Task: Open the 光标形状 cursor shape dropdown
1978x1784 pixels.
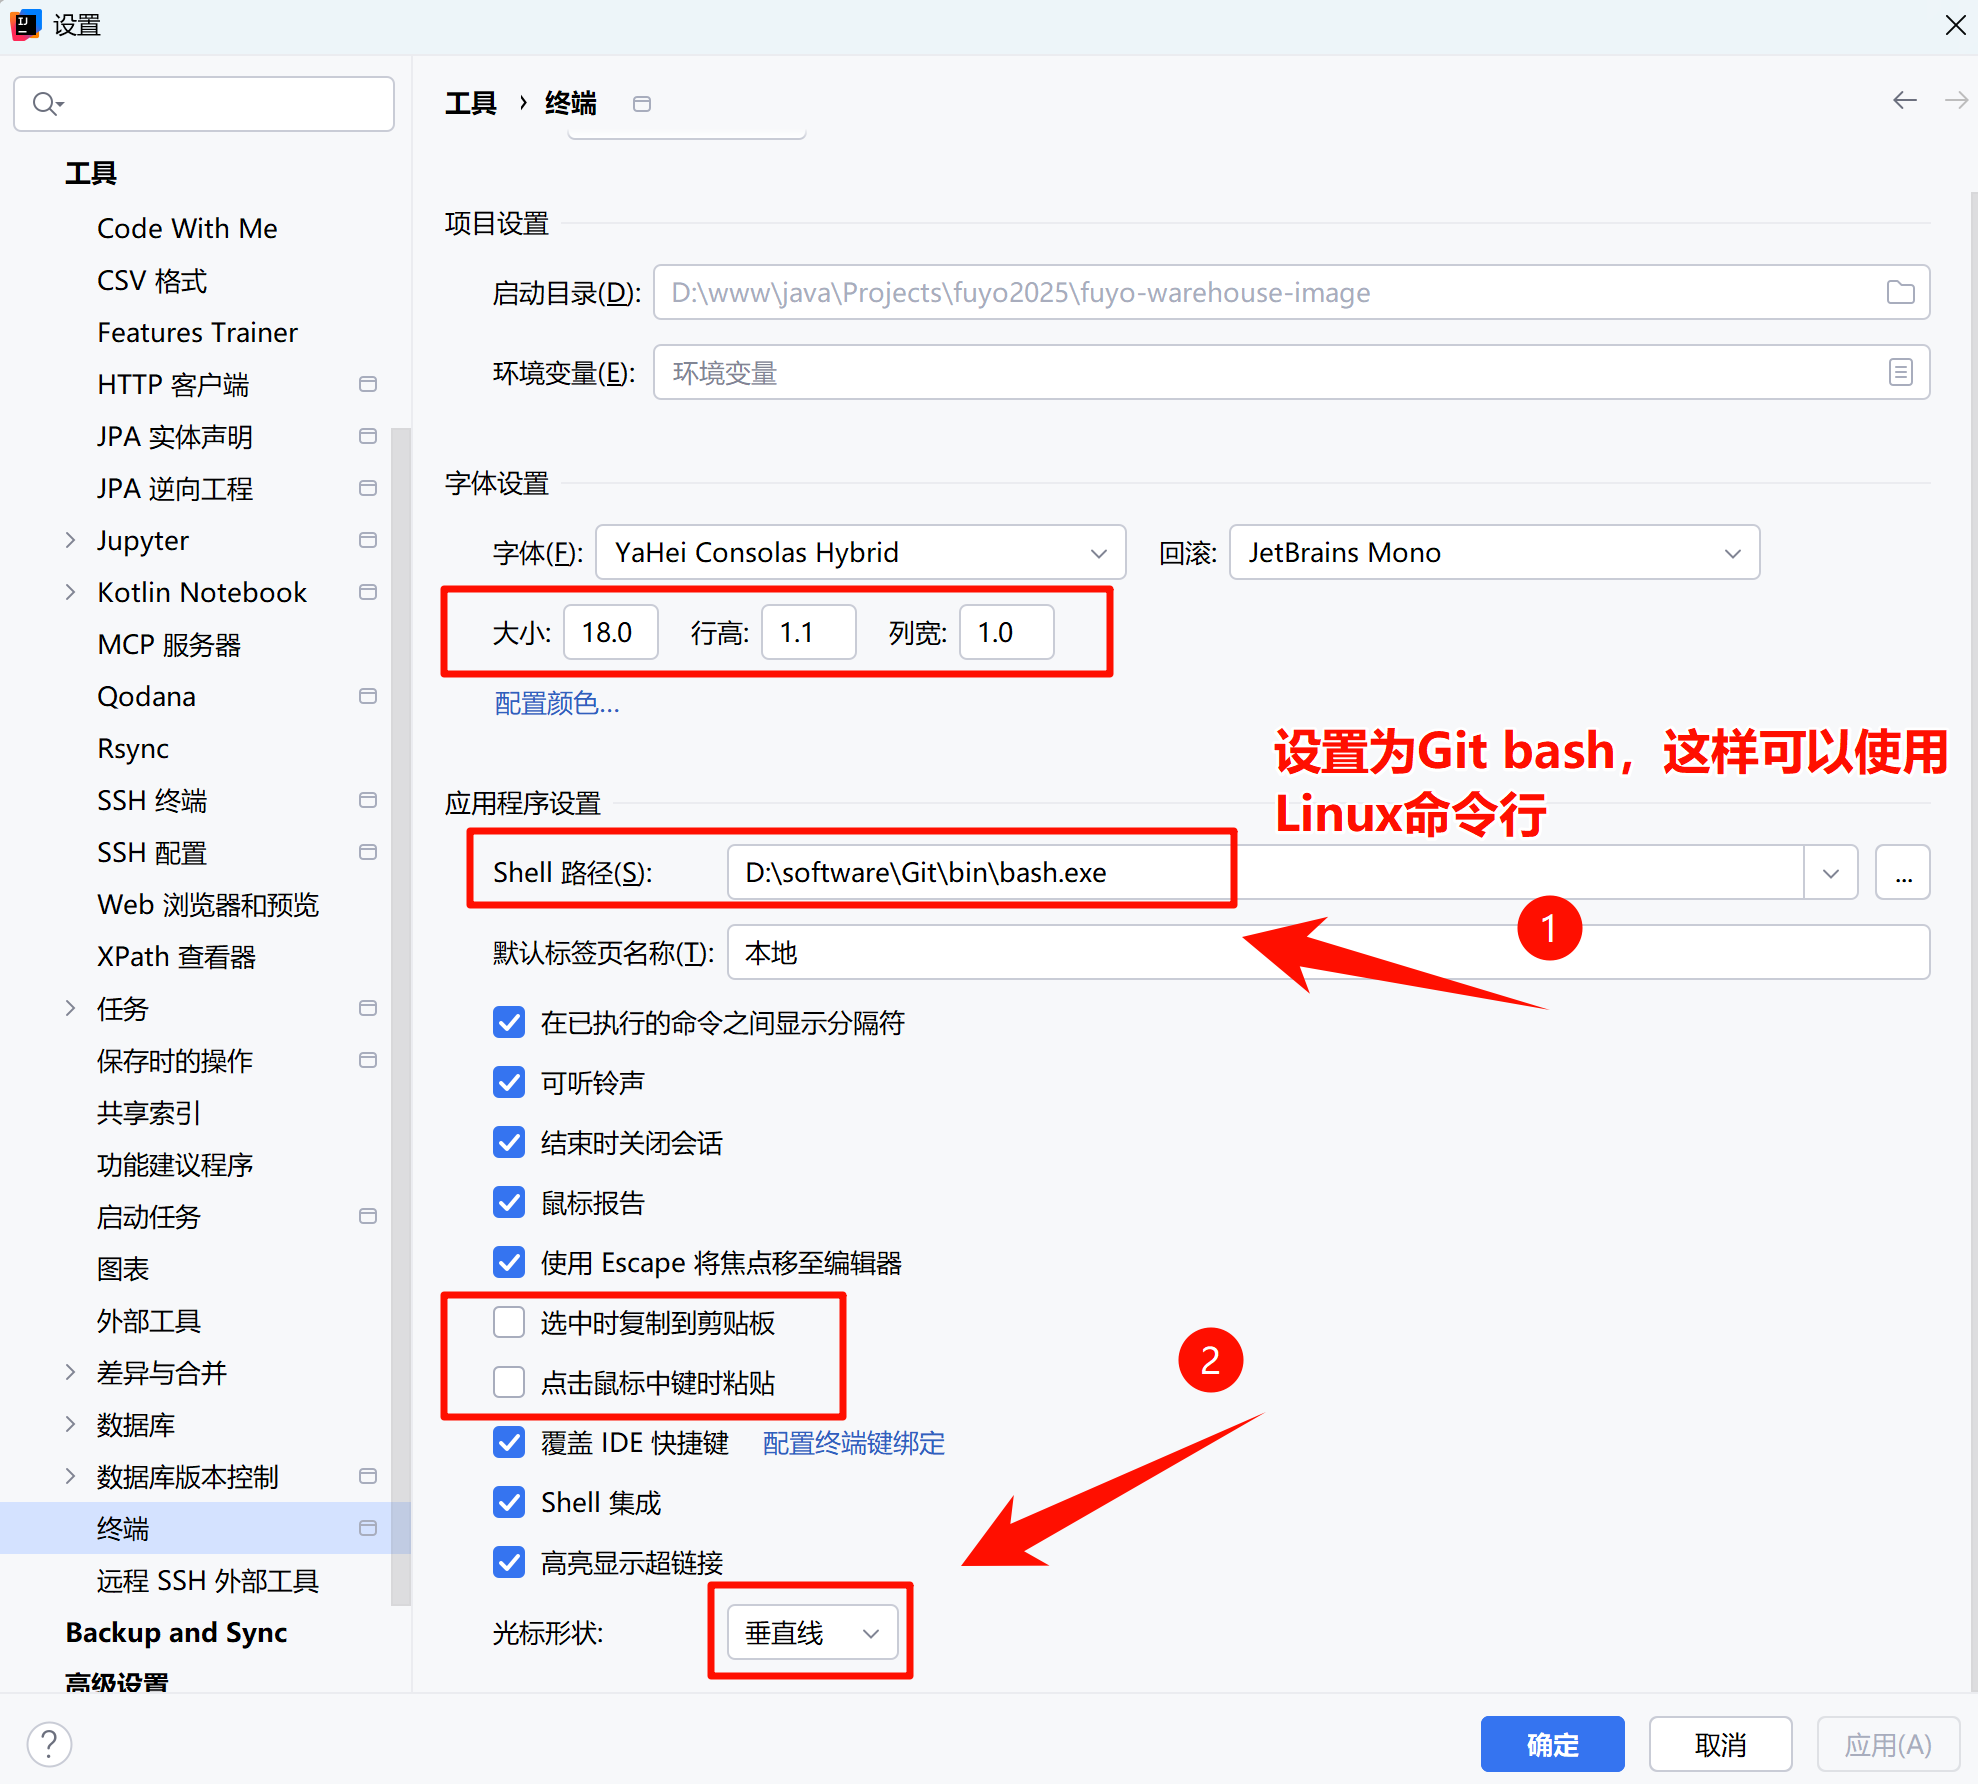Action: tap(812, 1632)
